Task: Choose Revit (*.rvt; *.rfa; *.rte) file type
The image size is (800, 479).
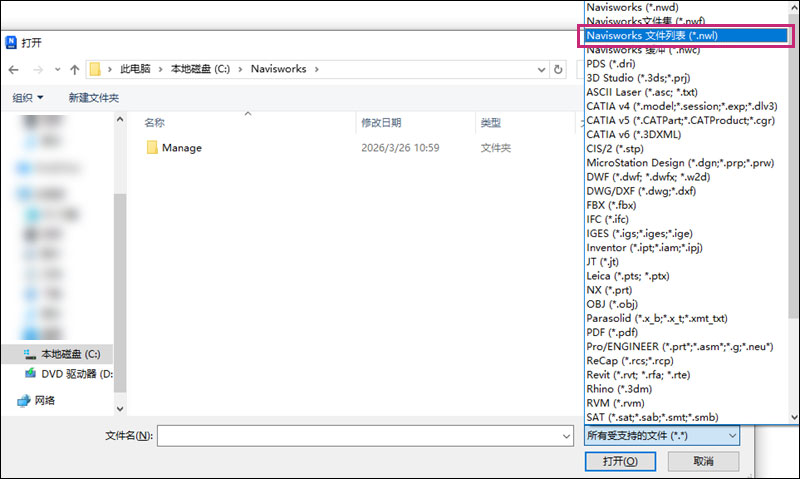Action: pyautogui.click(x=638, y=375)
